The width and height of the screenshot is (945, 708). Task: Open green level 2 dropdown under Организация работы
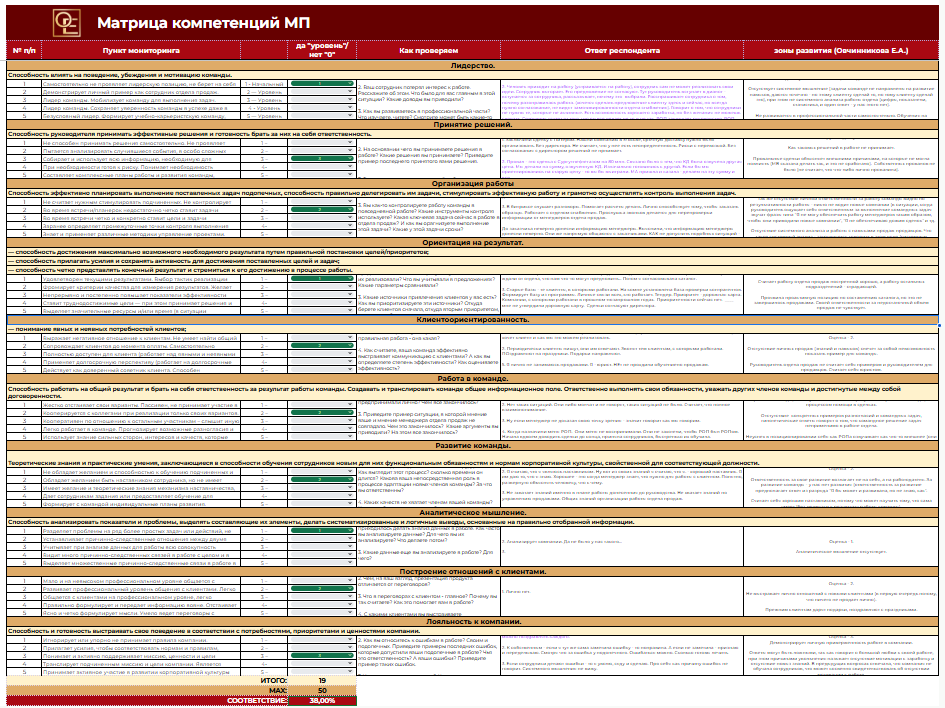[322, 210]
